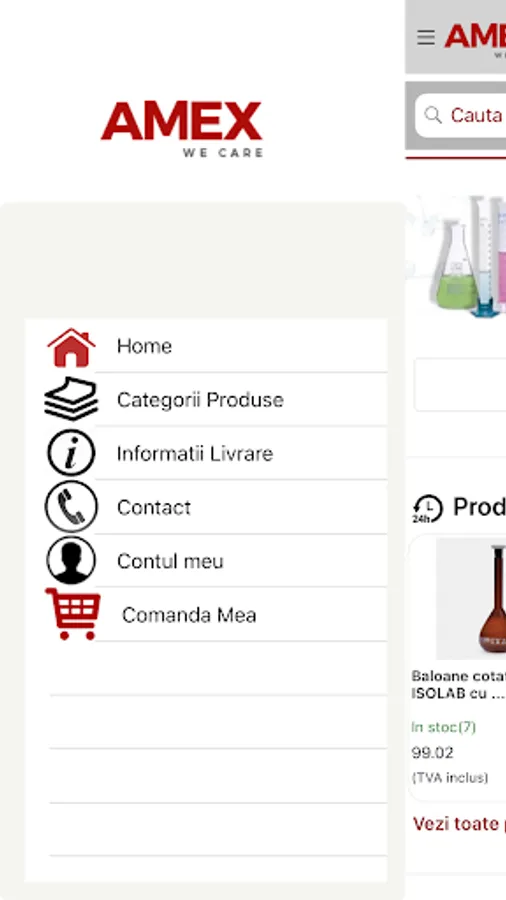Tap the hamburger menu icon
The image size is (506, 900).
tap(426, 38)
